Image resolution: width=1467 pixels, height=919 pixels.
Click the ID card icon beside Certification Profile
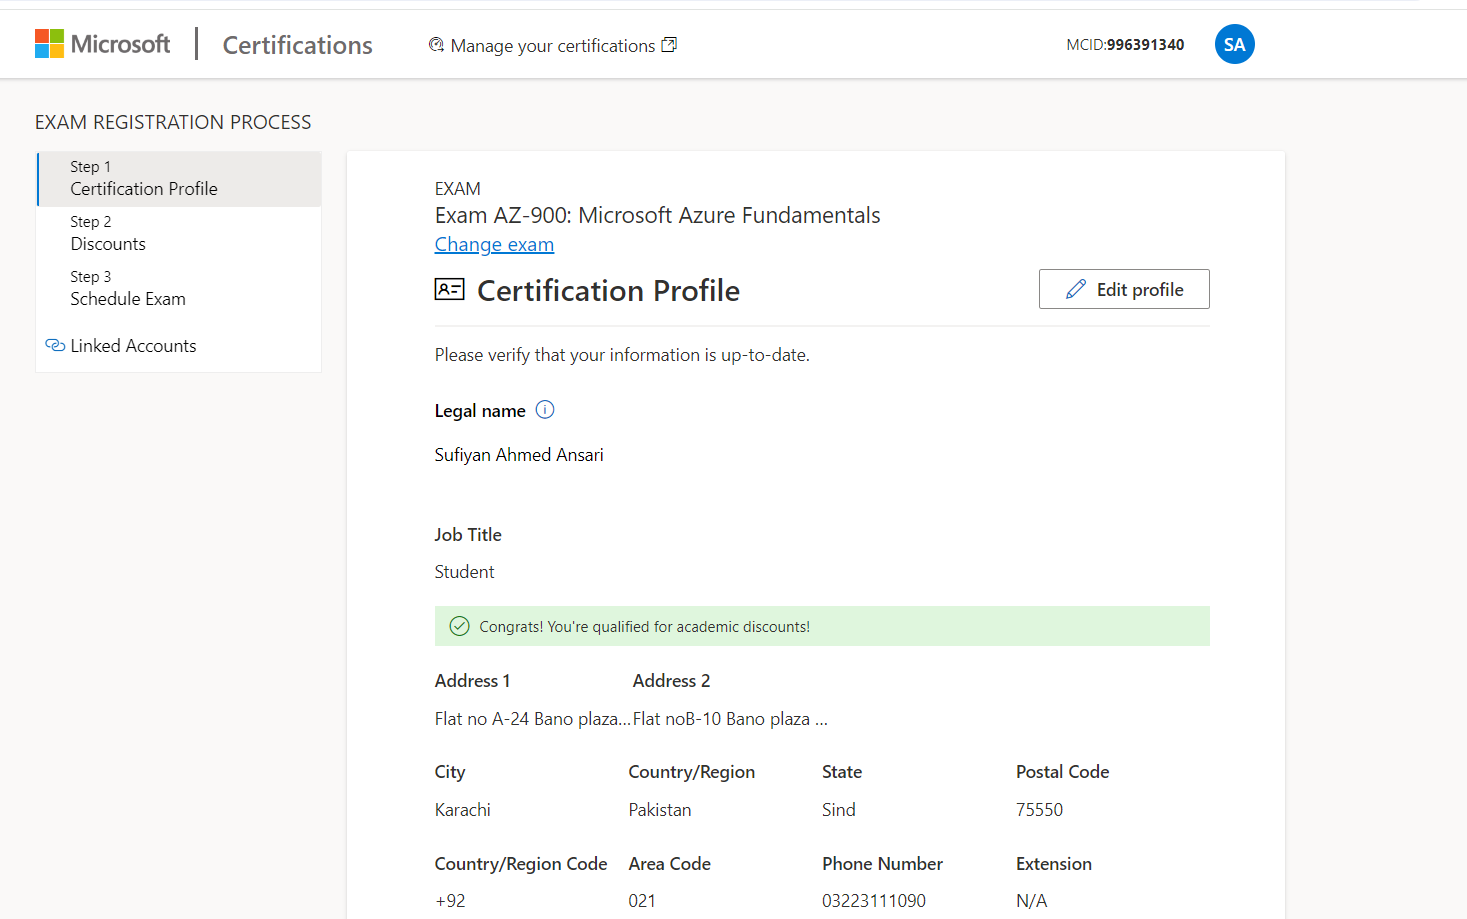tap(450, 289)
